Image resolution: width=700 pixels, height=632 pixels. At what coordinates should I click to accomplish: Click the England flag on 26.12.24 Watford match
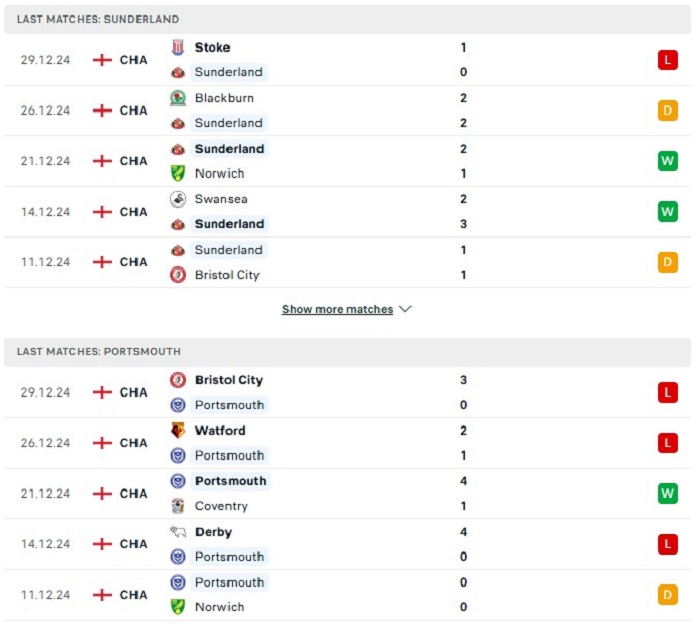click(102, 443)
